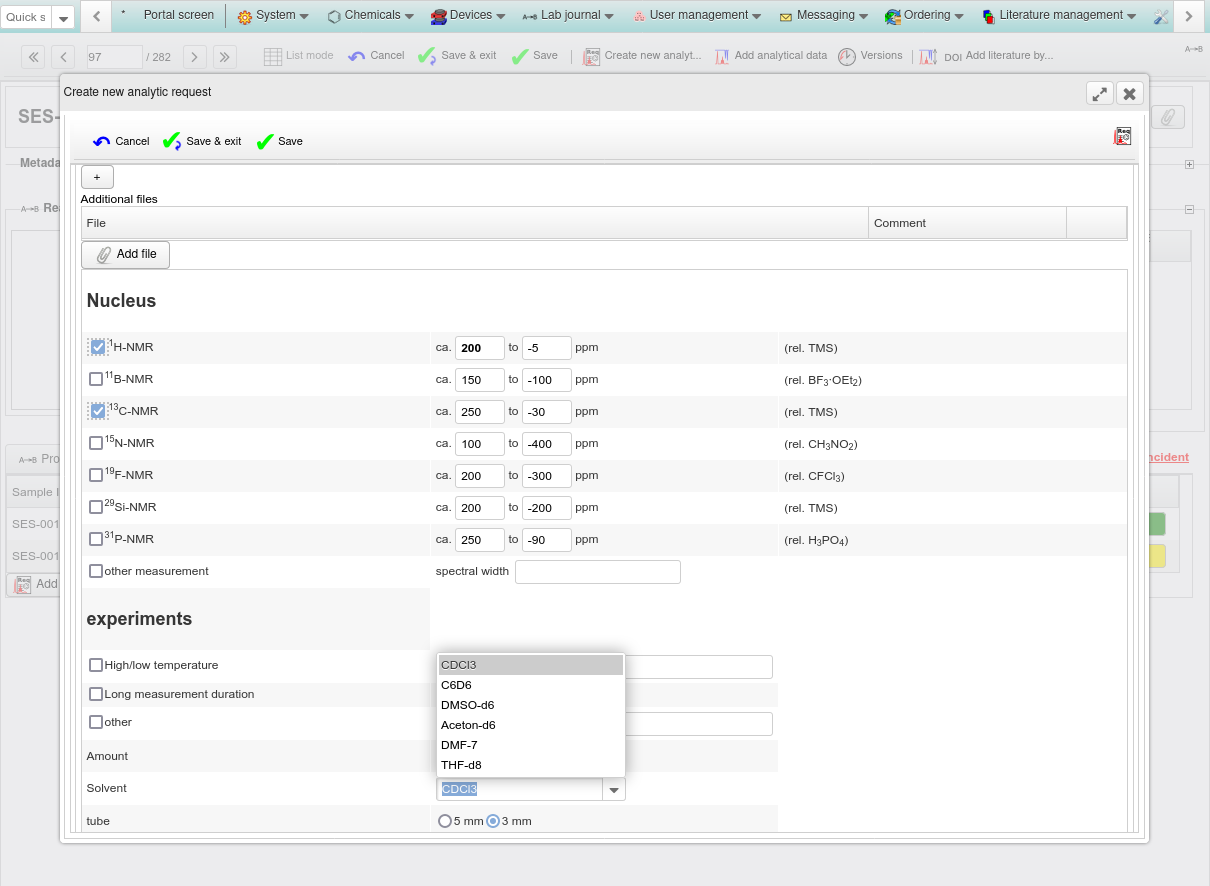
Task: Jump to first record double-arrow icon
Action: tap(33, 57)
